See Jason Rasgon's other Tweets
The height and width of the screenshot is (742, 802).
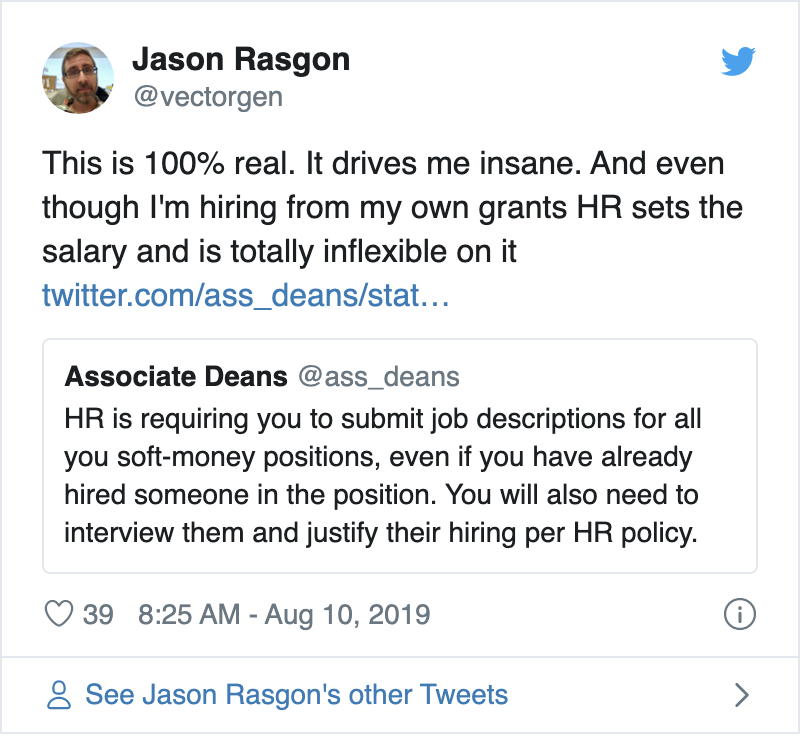pyautogui.click(x=297, y=694)
